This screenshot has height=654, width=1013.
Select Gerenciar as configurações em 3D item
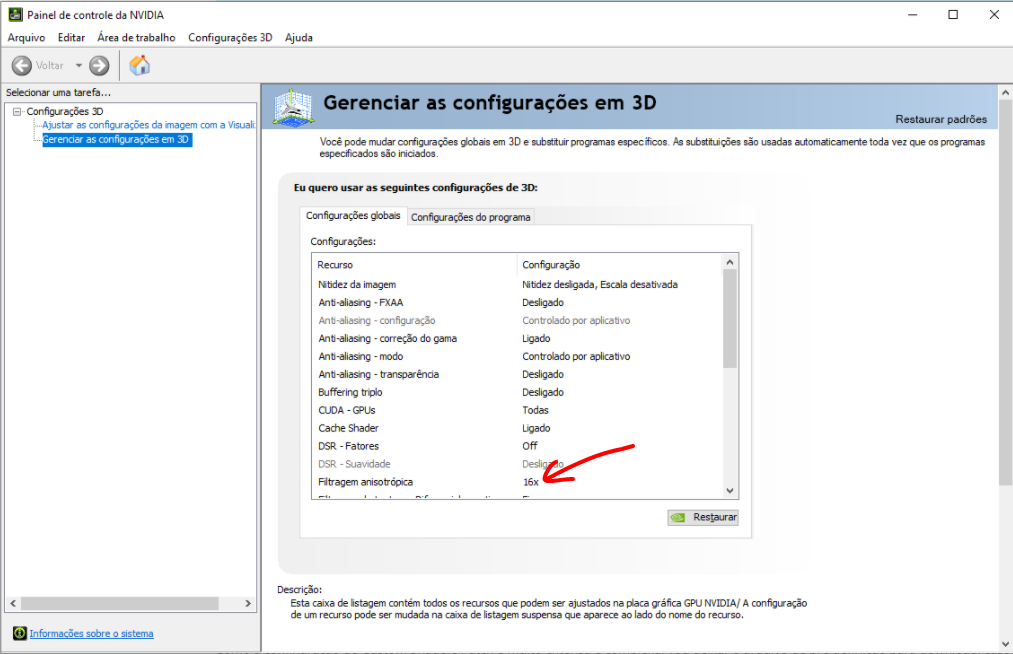pyautogui.click(x=116, y=140)
